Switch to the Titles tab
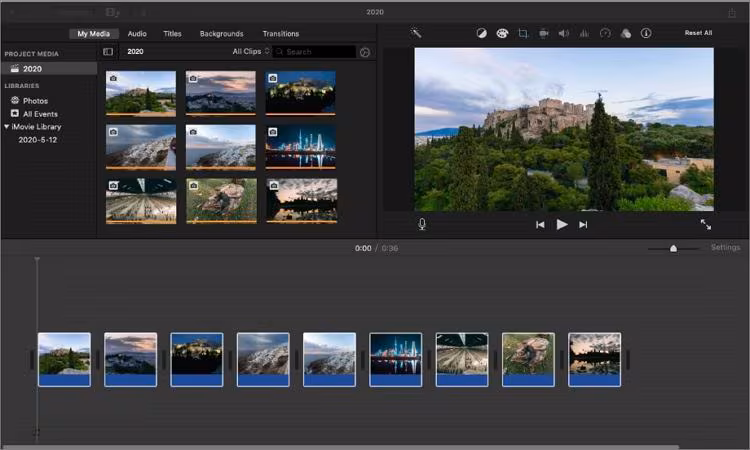Screen dimensions: 750x450 (173, 34)
